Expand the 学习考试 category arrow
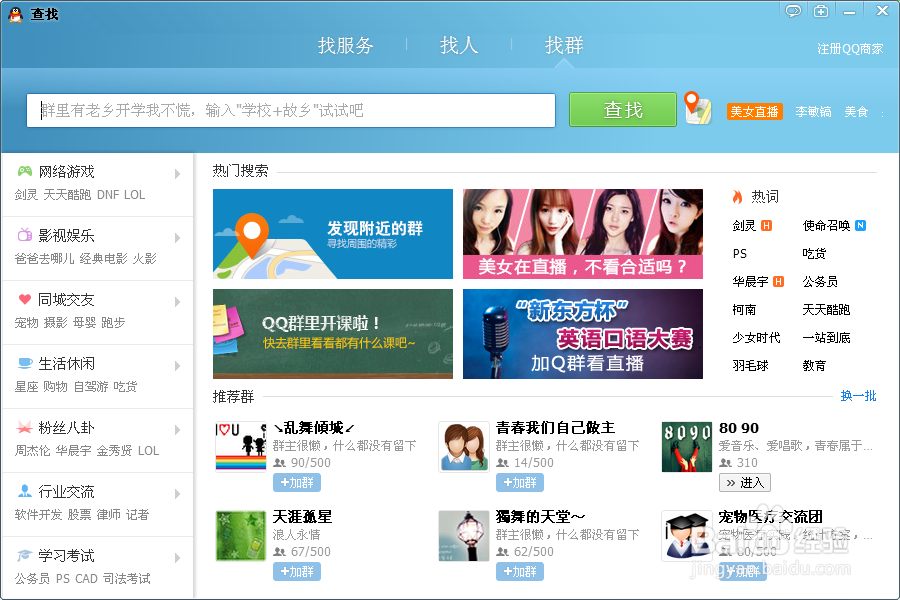 coord(177,558)
